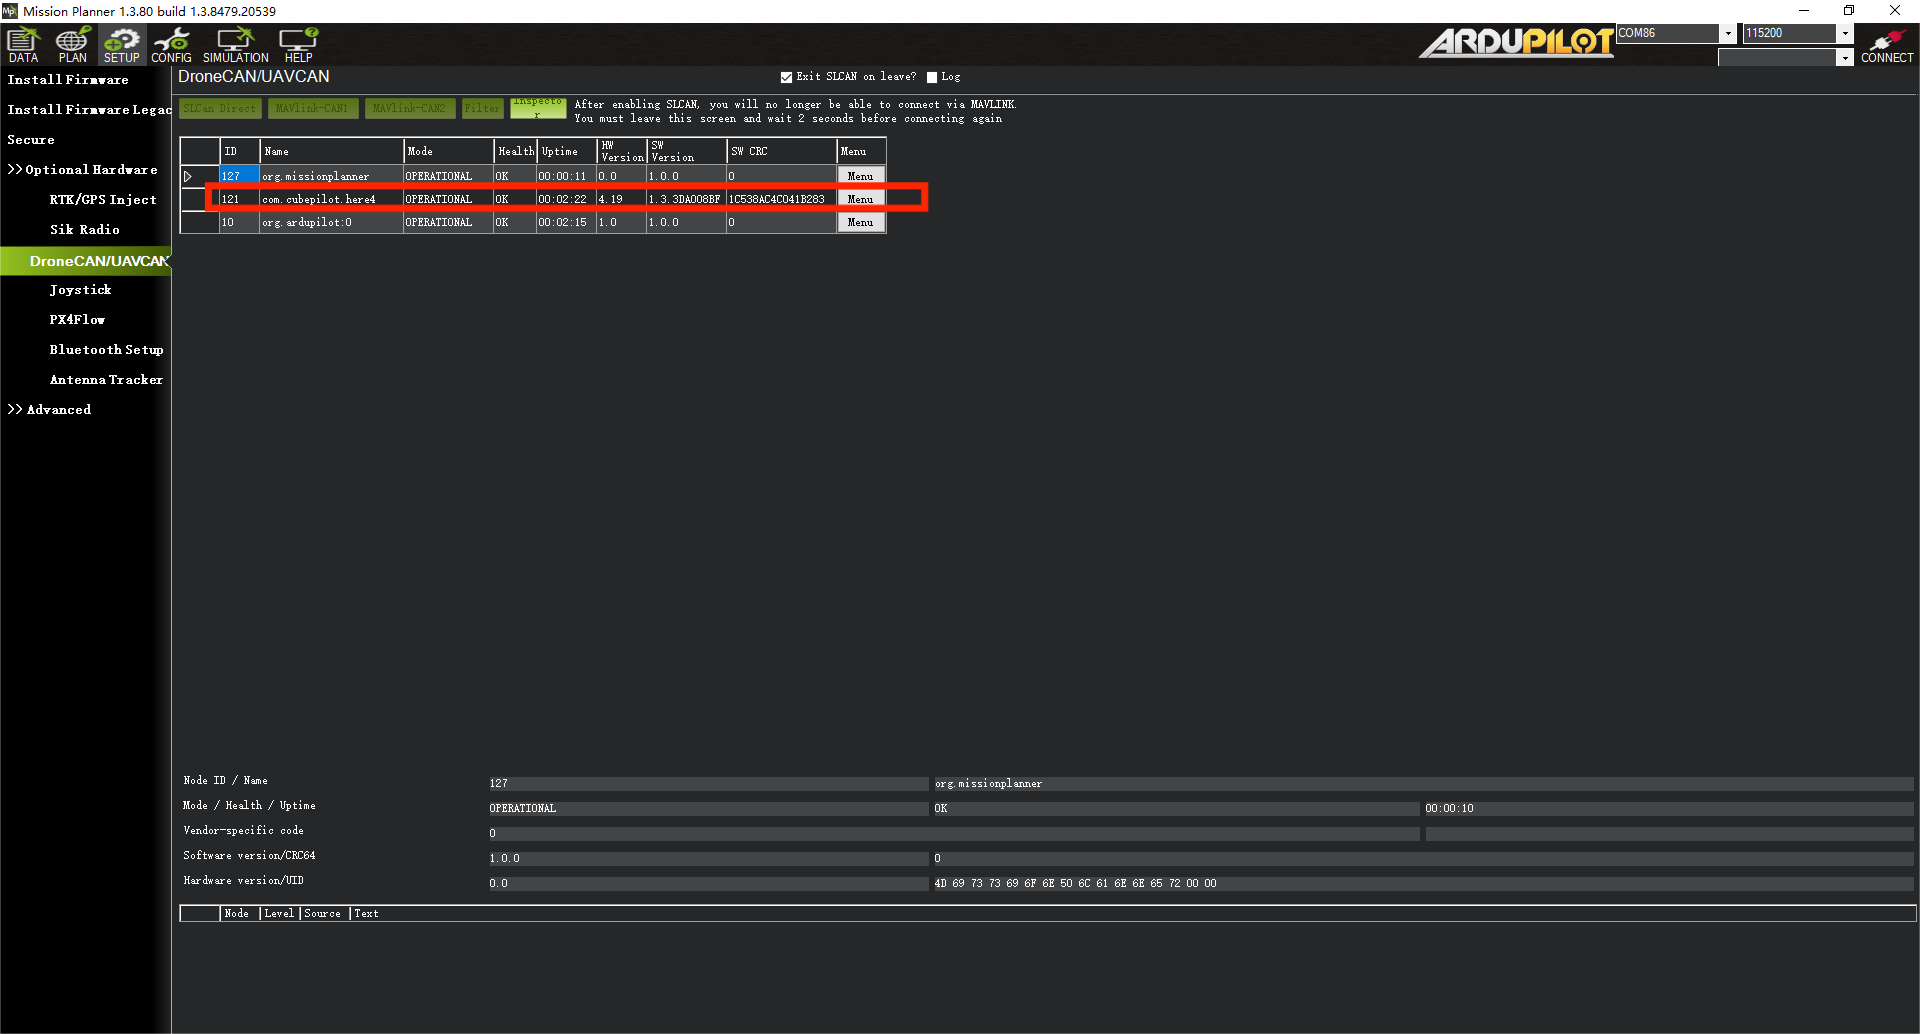Screen dimensions: 1920x1034
Task: Open Menu for com.cubepilot.here4 node
Action: point(861,199)
